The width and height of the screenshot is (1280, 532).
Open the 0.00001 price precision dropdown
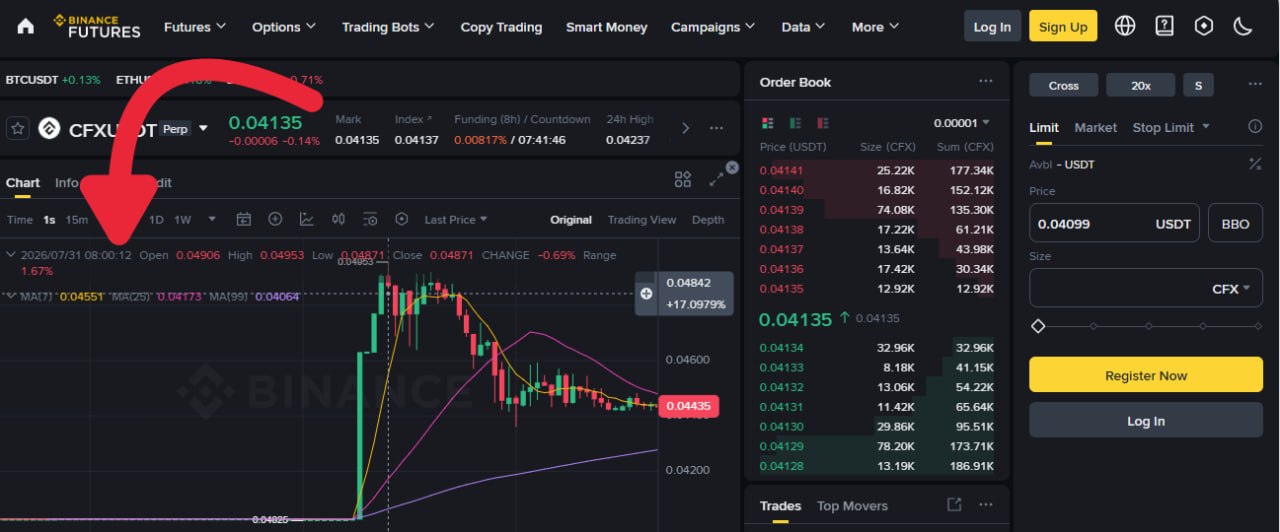click(962, 123)
